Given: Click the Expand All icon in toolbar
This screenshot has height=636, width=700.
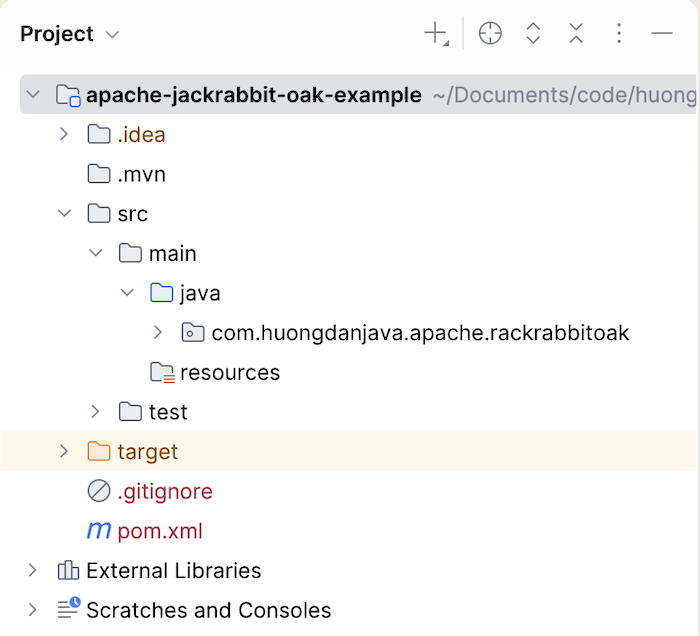Looking at the screenshot, I should [x=533, y=34].
